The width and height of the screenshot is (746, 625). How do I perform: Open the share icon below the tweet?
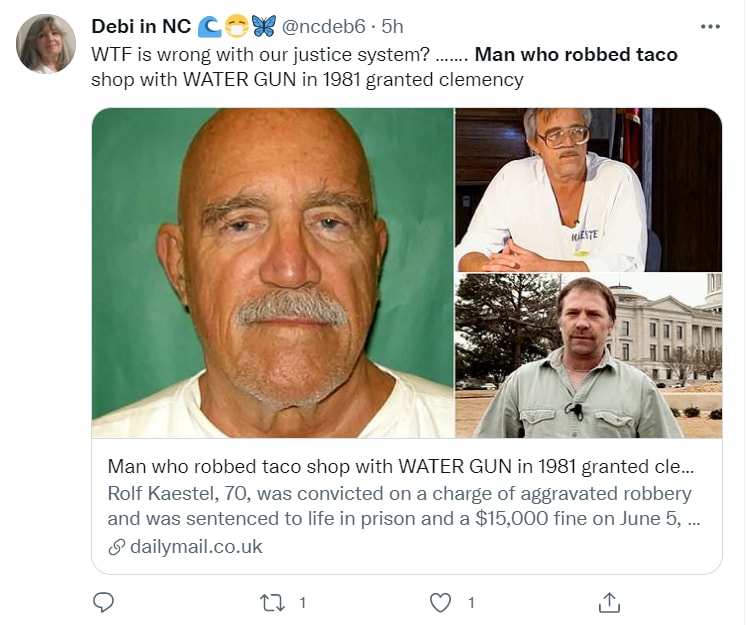coord(609,602)
